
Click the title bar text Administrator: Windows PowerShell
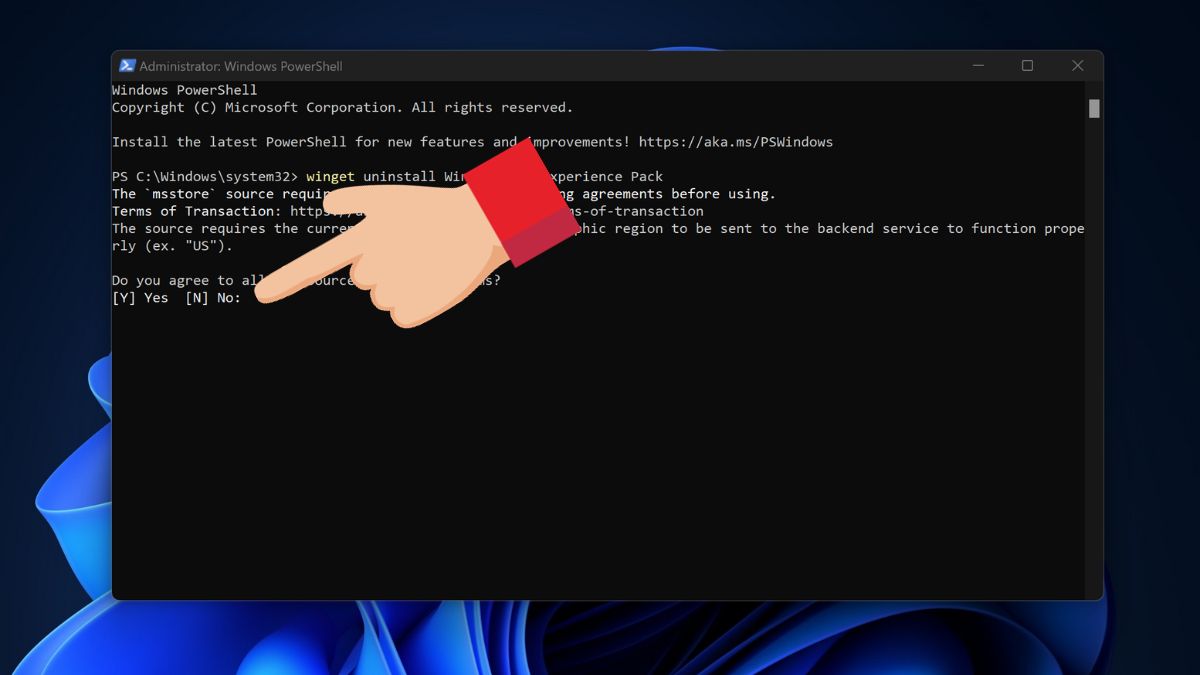(x=240, y=66)
